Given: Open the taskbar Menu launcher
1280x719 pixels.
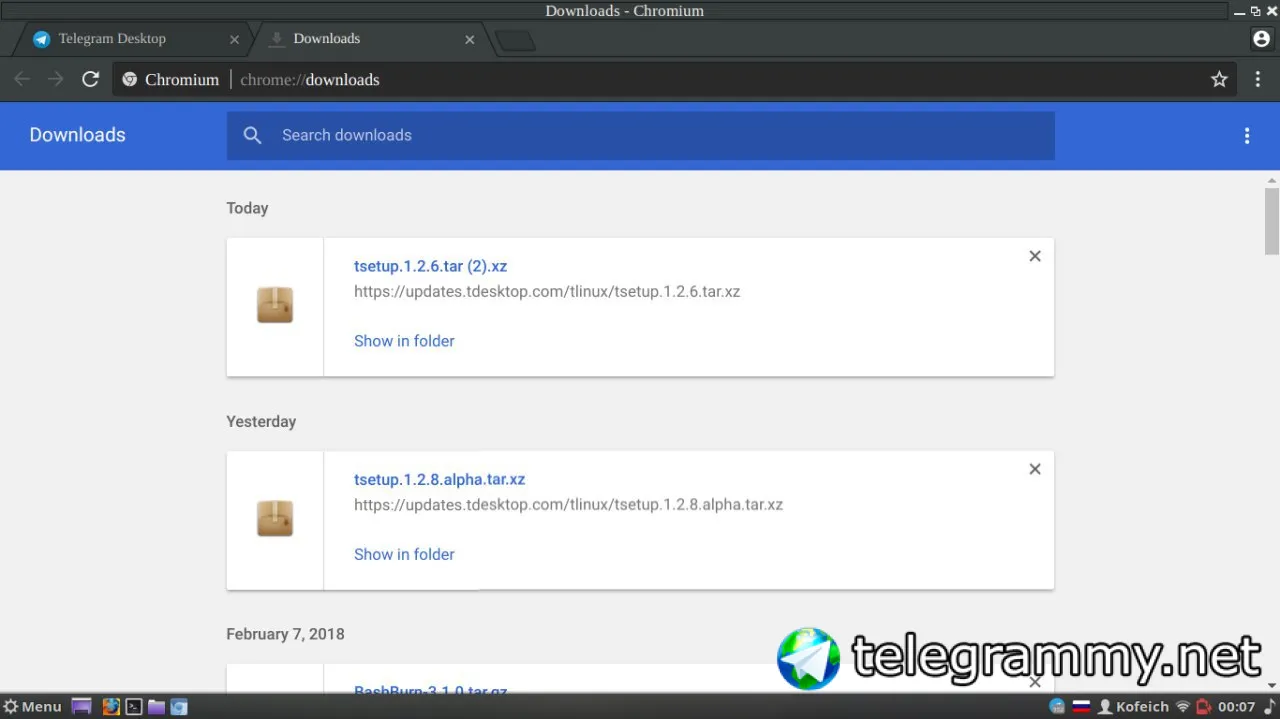Looking at the screenshot, I should 32,706.
